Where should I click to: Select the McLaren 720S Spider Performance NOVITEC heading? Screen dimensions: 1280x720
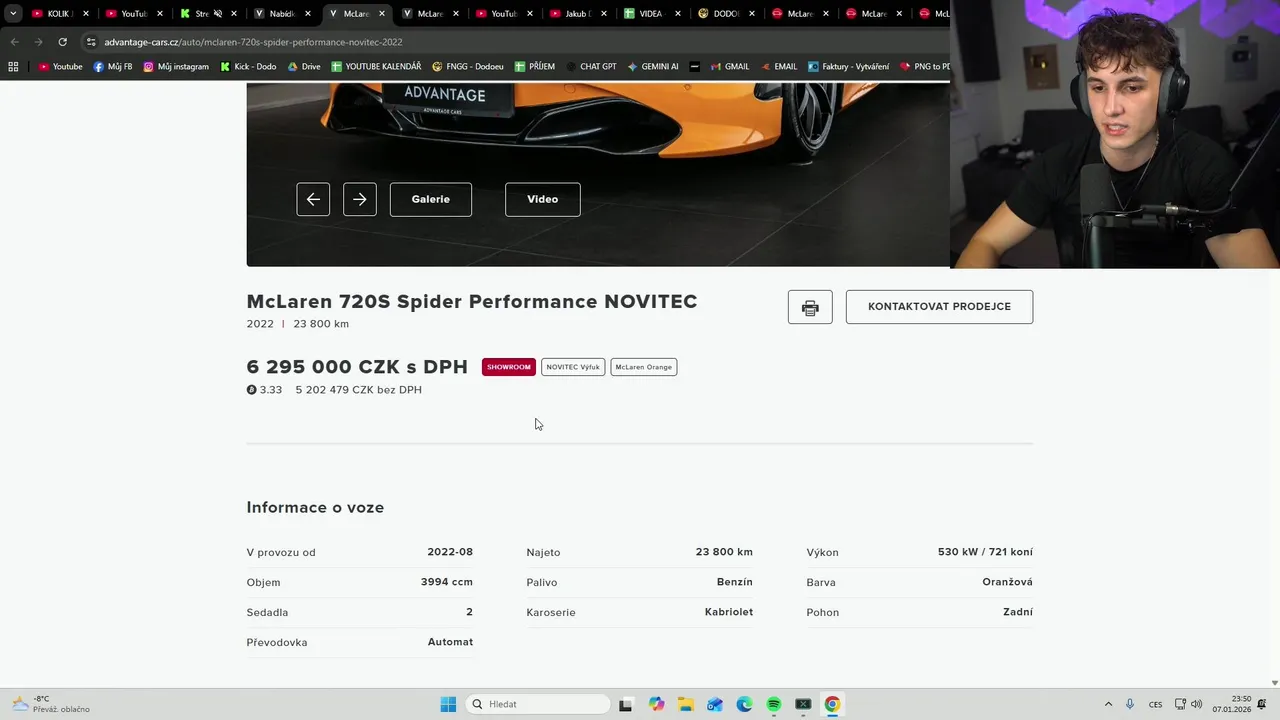tap(472, 302)
